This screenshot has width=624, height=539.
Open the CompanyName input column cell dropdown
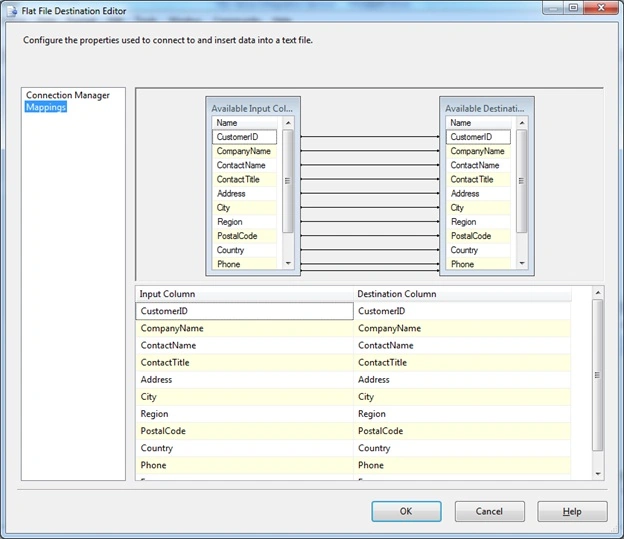[244, 328]
